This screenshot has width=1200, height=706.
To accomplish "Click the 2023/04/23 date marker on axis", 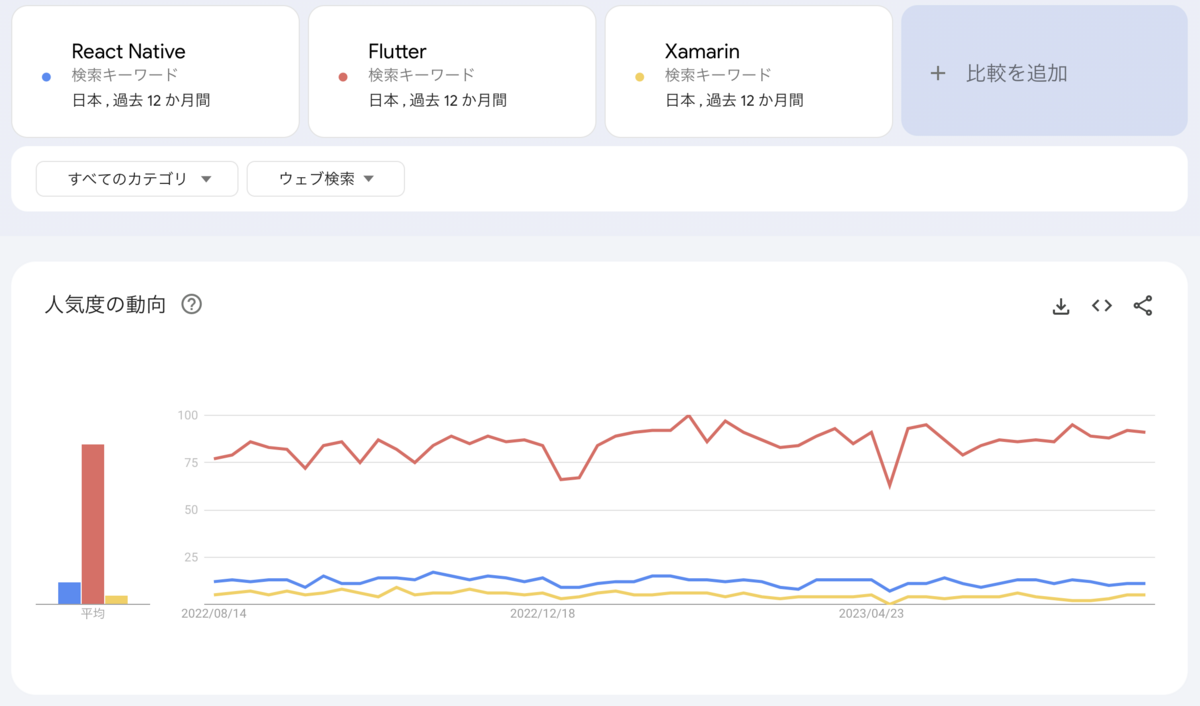I will (x=871, y=614).
